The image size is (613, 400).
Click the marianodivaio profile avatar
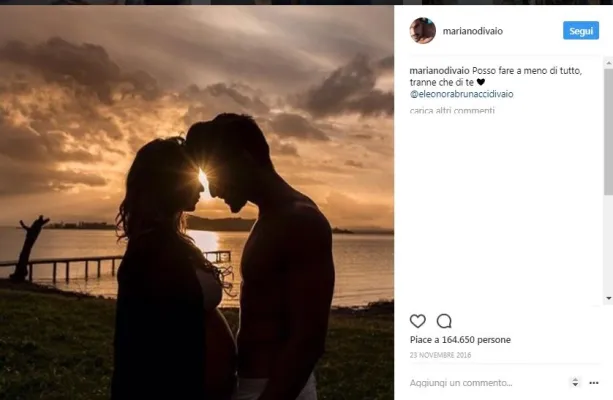(x=423, y=30)
